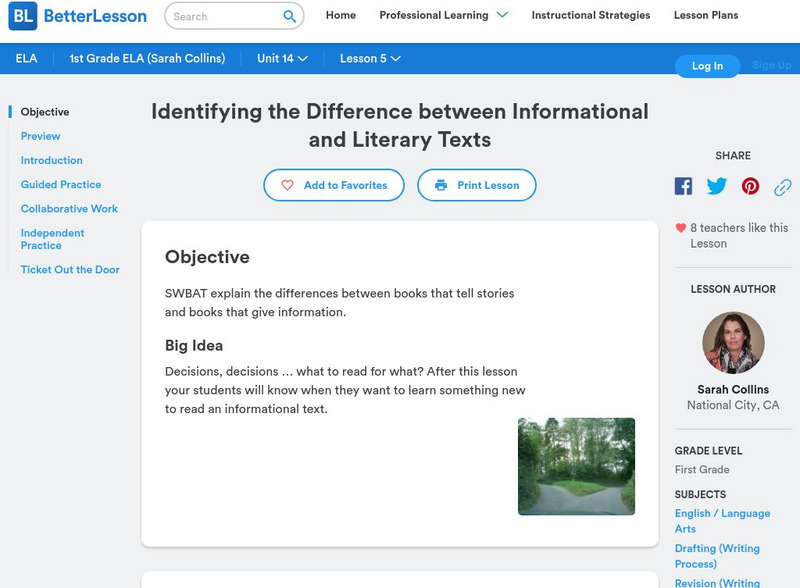Add lesson to Favorites

pos(334,185)
